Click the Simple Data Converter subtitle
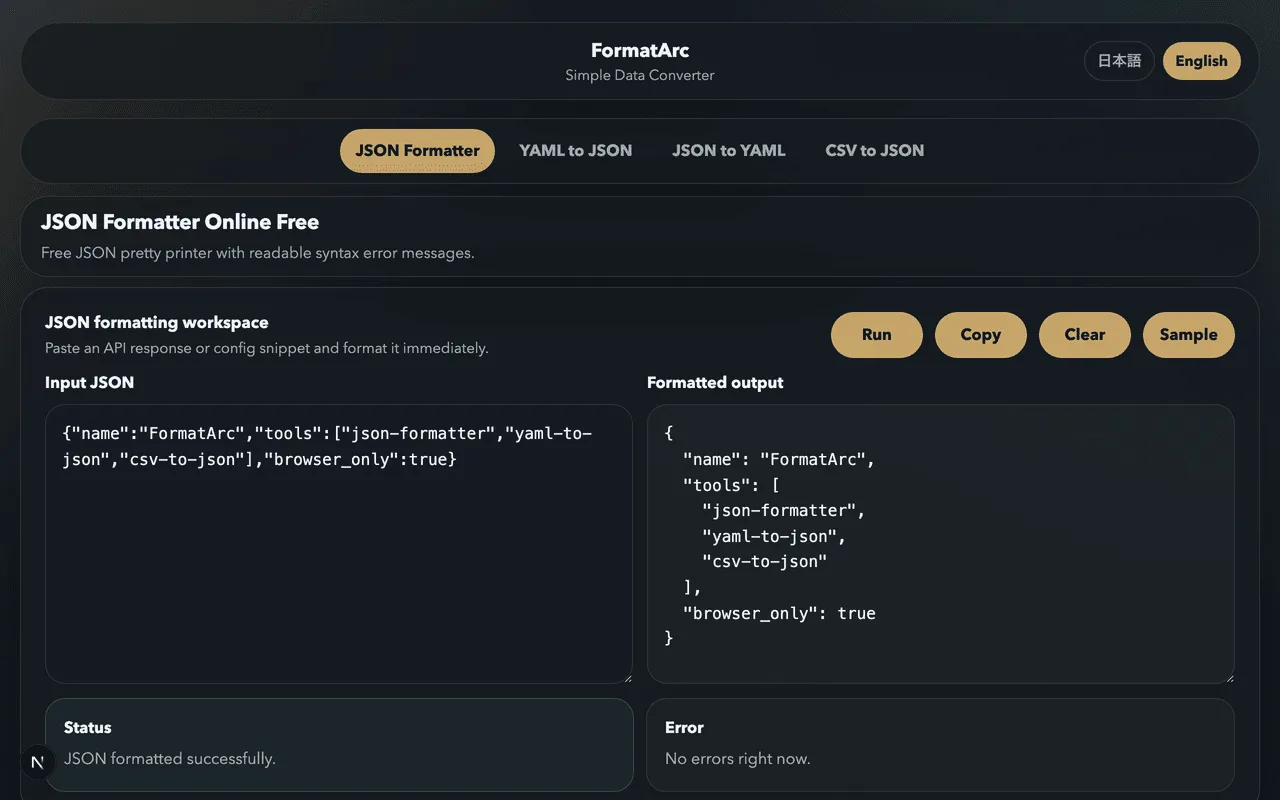 639,75
